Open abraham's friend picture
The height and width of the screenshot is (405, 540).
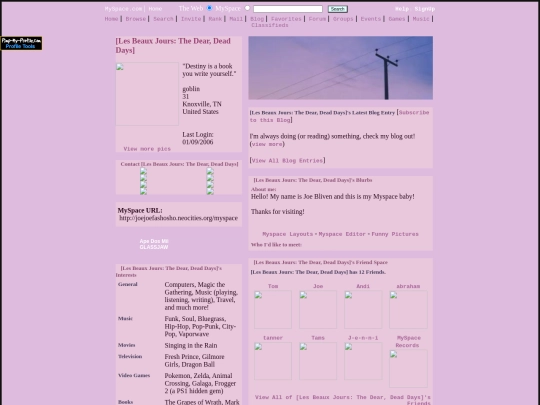point(408,309)
